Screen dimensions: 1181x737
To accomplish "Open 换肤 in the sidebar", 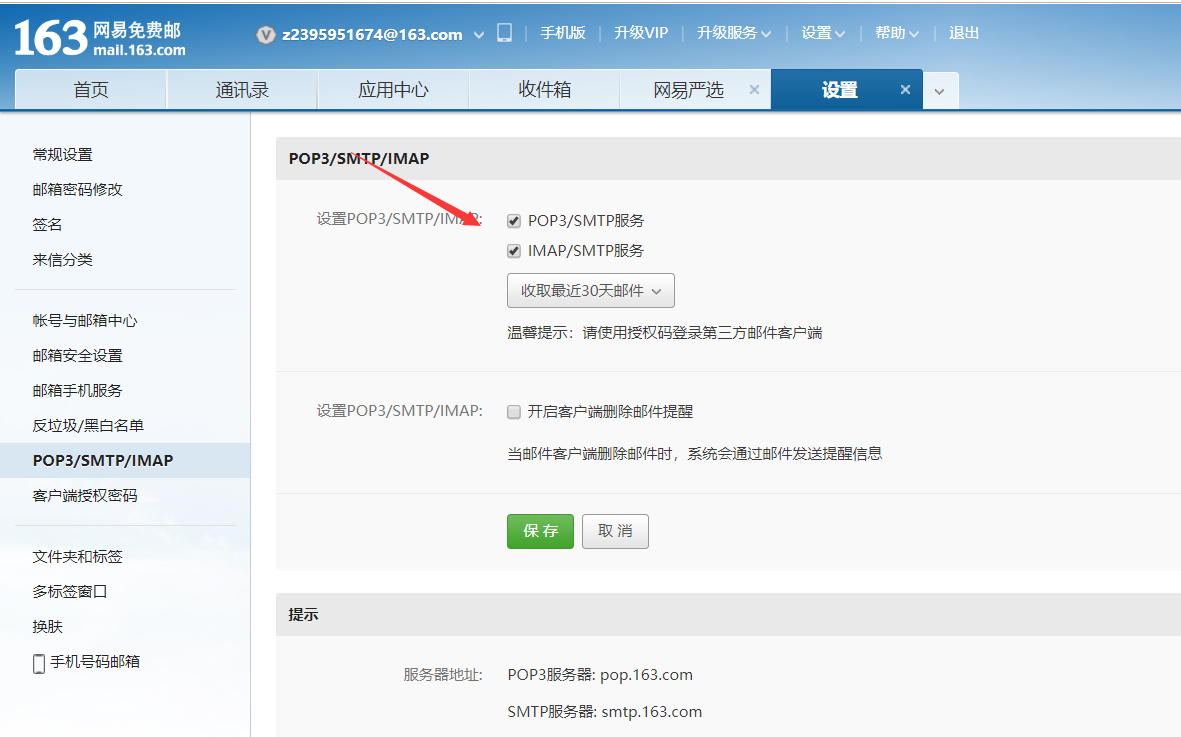I will (x=47, y=627).
